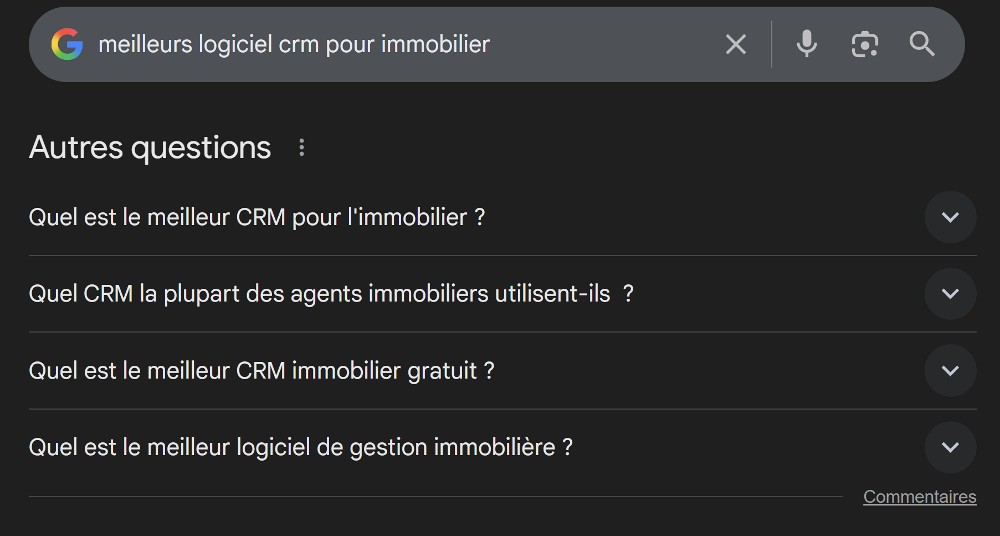Click the word "meilleurs" in the search box
1000x536 pixels.
tap(145, 44)
